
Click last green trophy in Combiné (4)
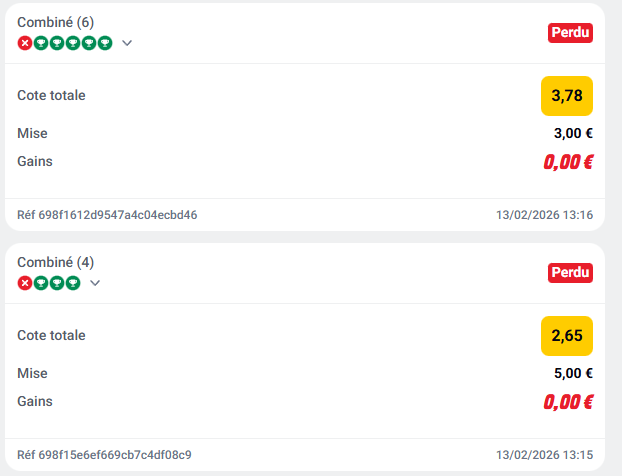[x=73, y=282]
